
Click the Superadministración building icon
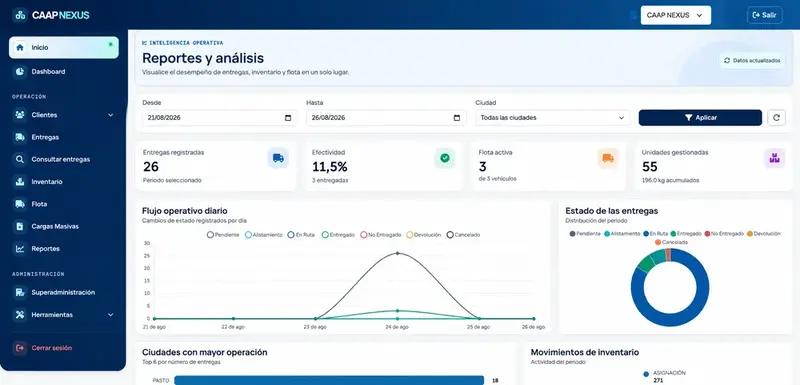pos(20,292)
